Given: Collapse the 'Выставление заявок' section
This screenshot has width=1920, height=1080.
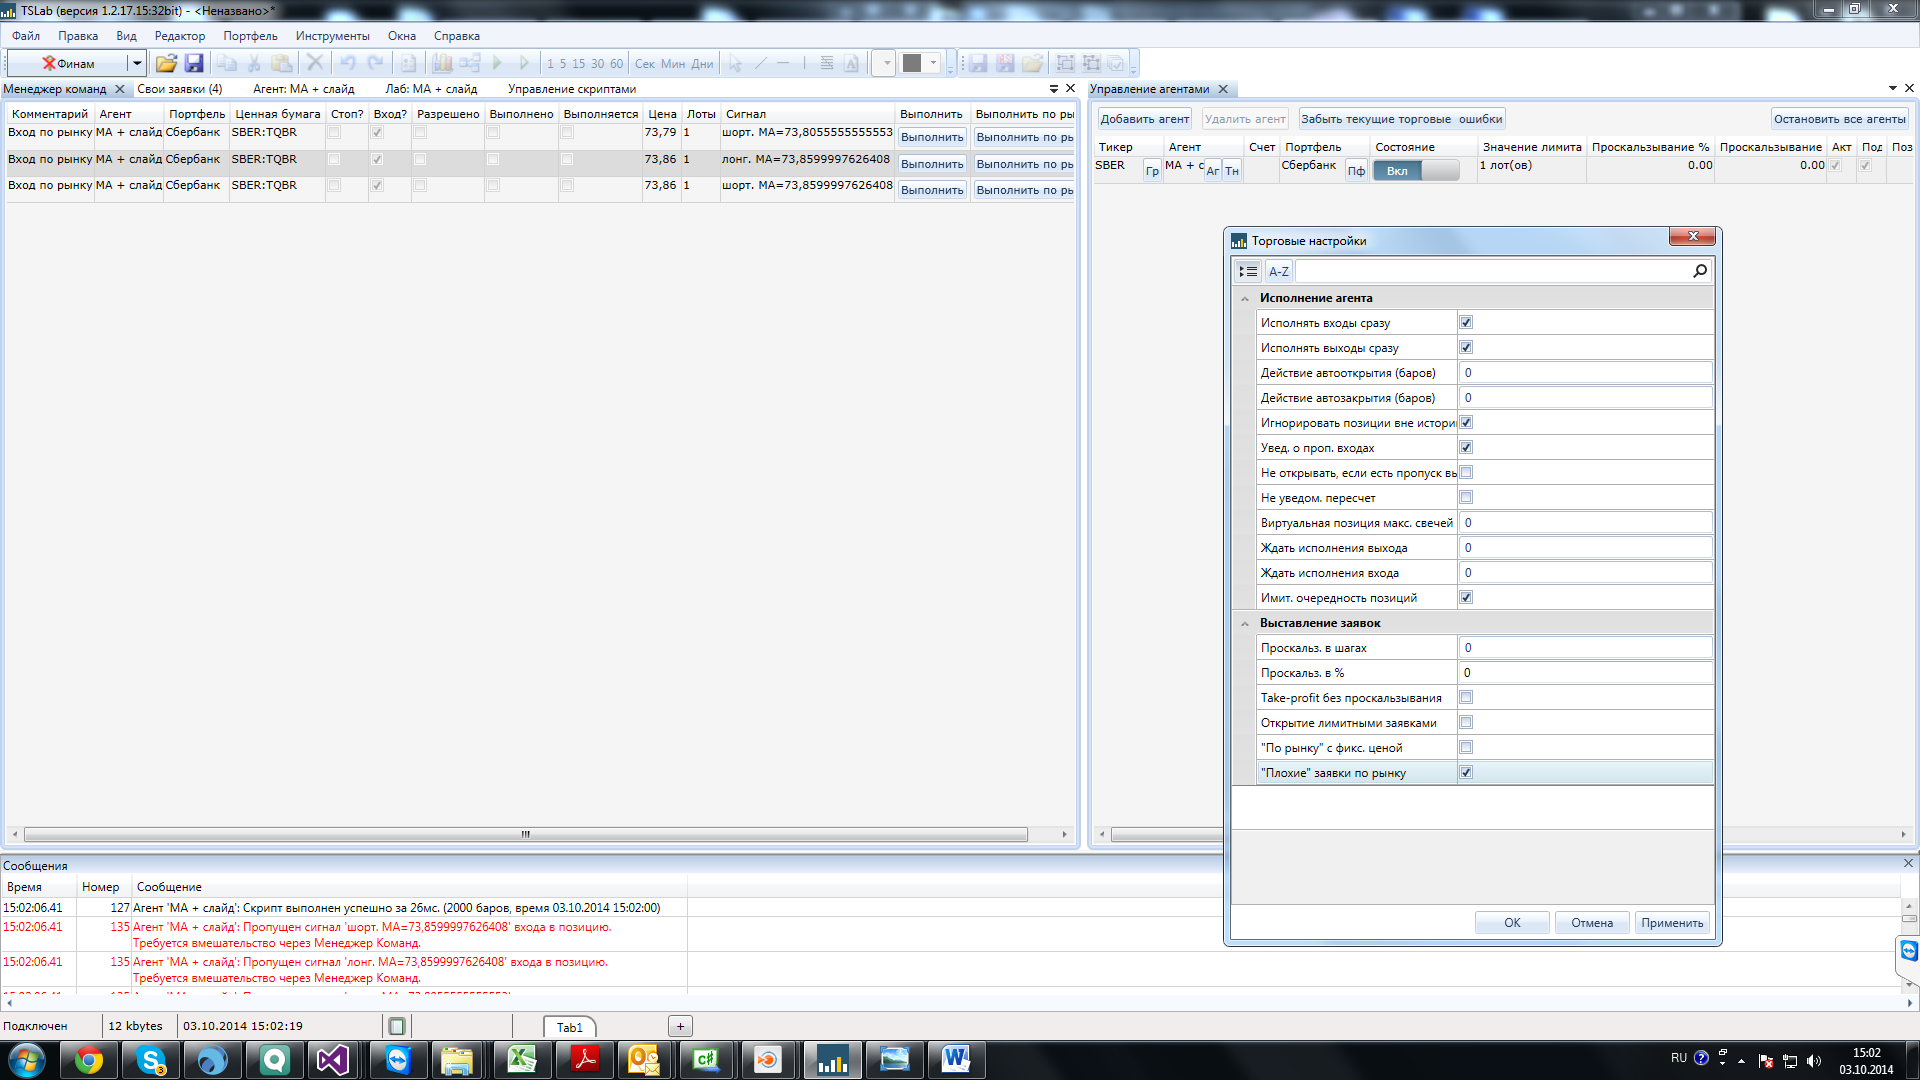Looking at the screenshot, I should pyautogui.click(x=1245, y=623).
